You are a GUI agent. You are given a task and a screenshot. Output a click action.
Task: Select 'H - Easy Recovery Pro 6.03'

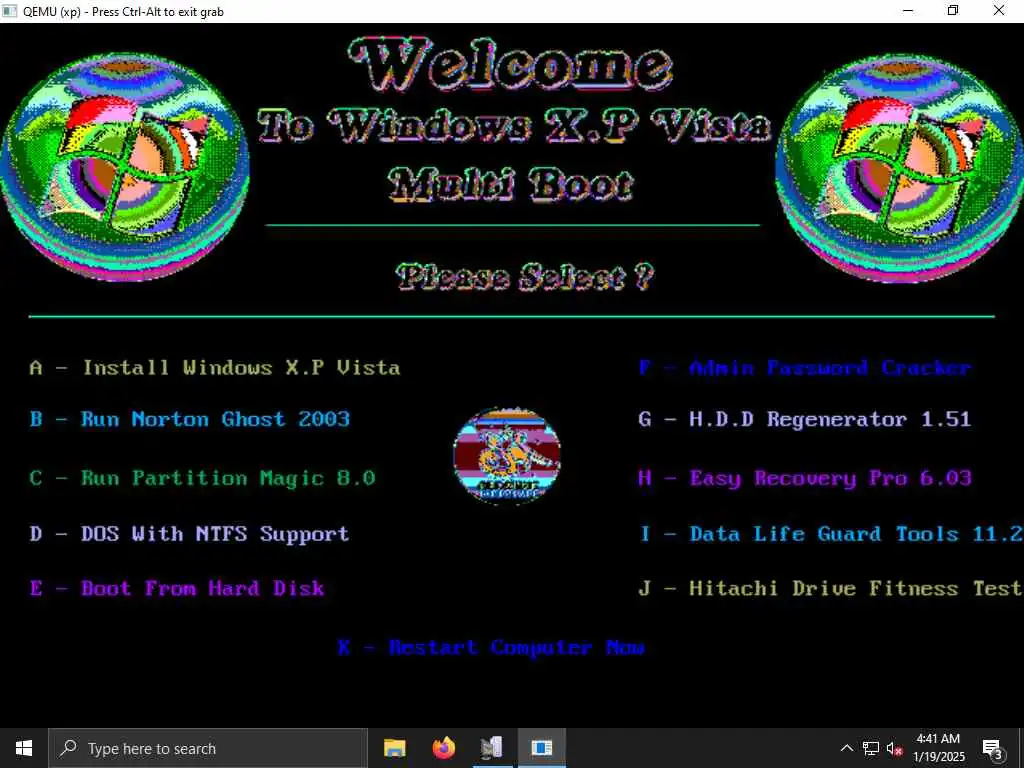[x=805, y=478]
